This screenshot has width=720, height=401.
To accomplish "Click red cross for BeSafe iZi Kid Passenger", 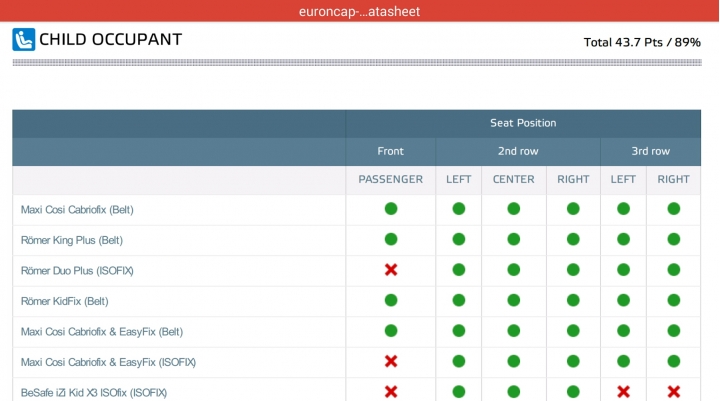I will [391, 392].
